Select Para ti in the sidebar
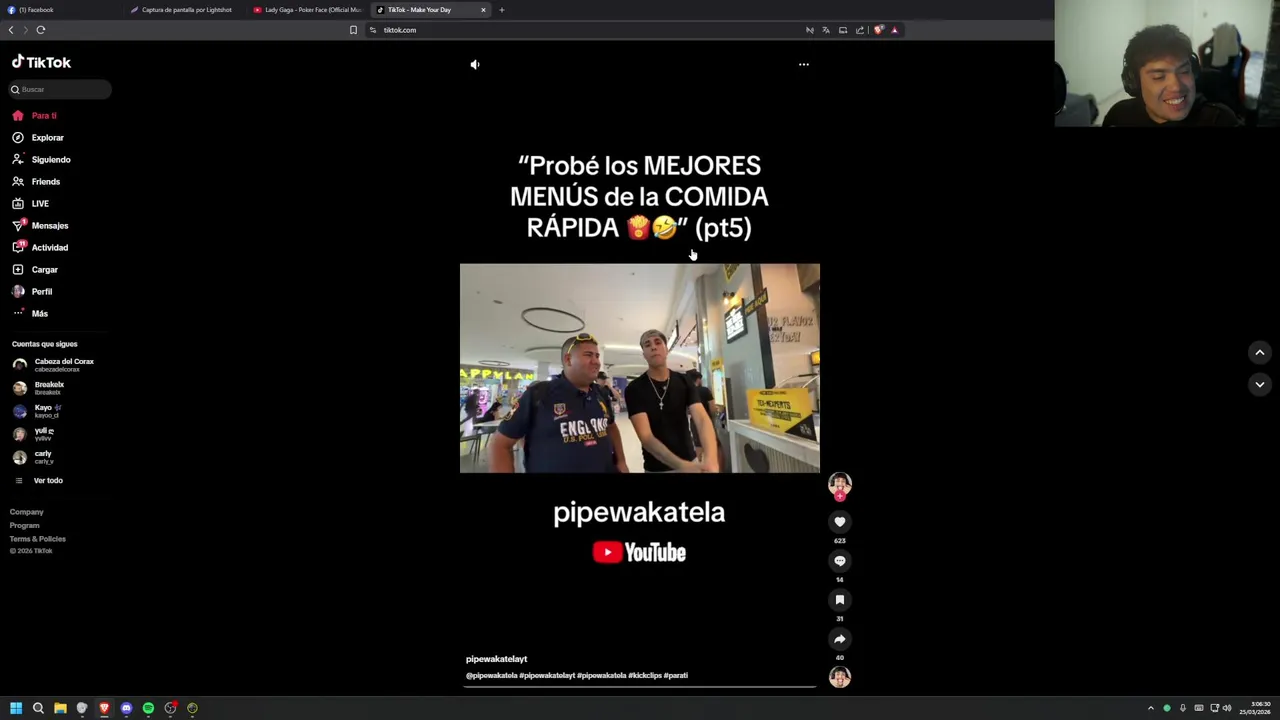This screenshot has height=720, width=1280. click(x=35, y=116)
